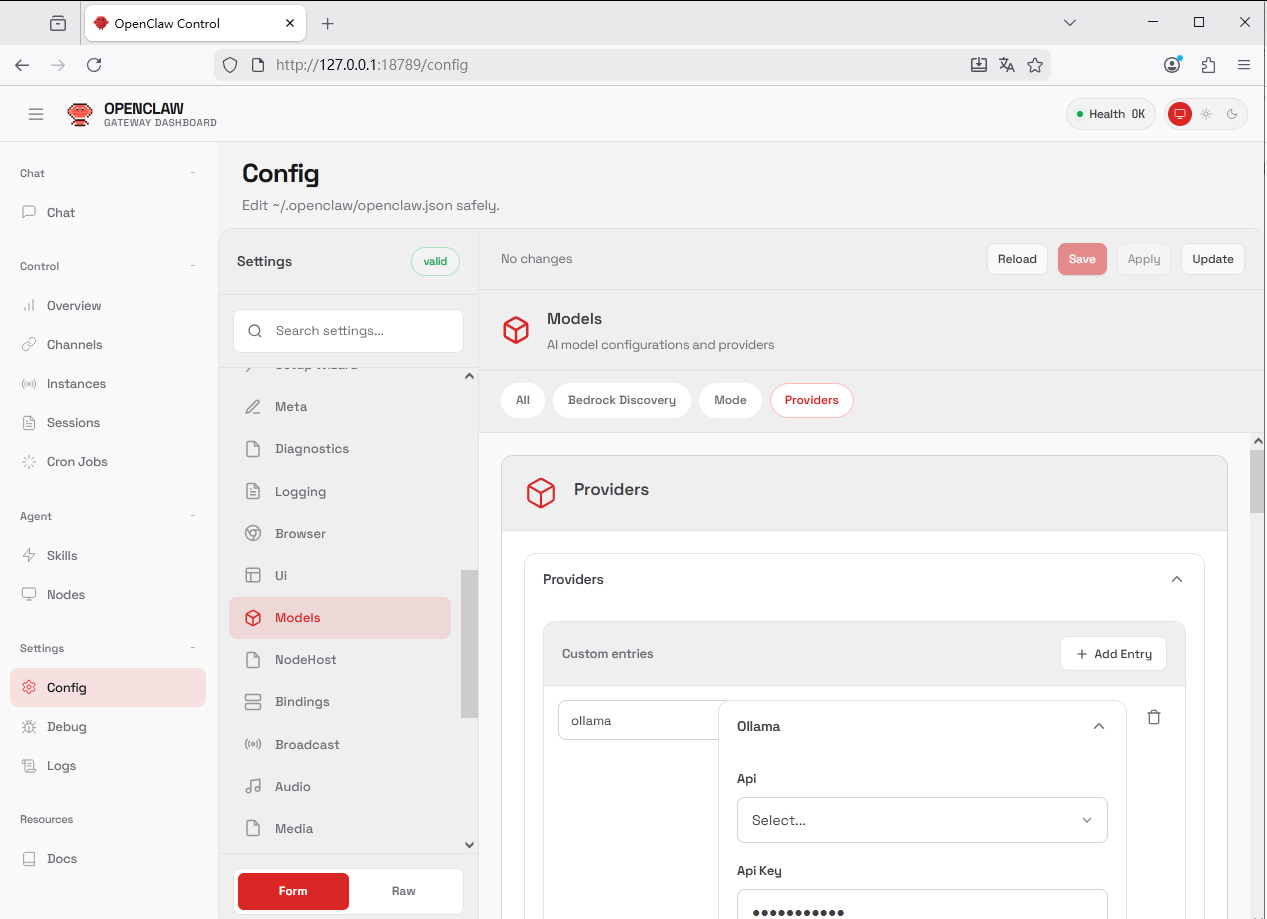Click the Meta pencil icon
The height and width of the screenshot is (919, 1267).
253,407
